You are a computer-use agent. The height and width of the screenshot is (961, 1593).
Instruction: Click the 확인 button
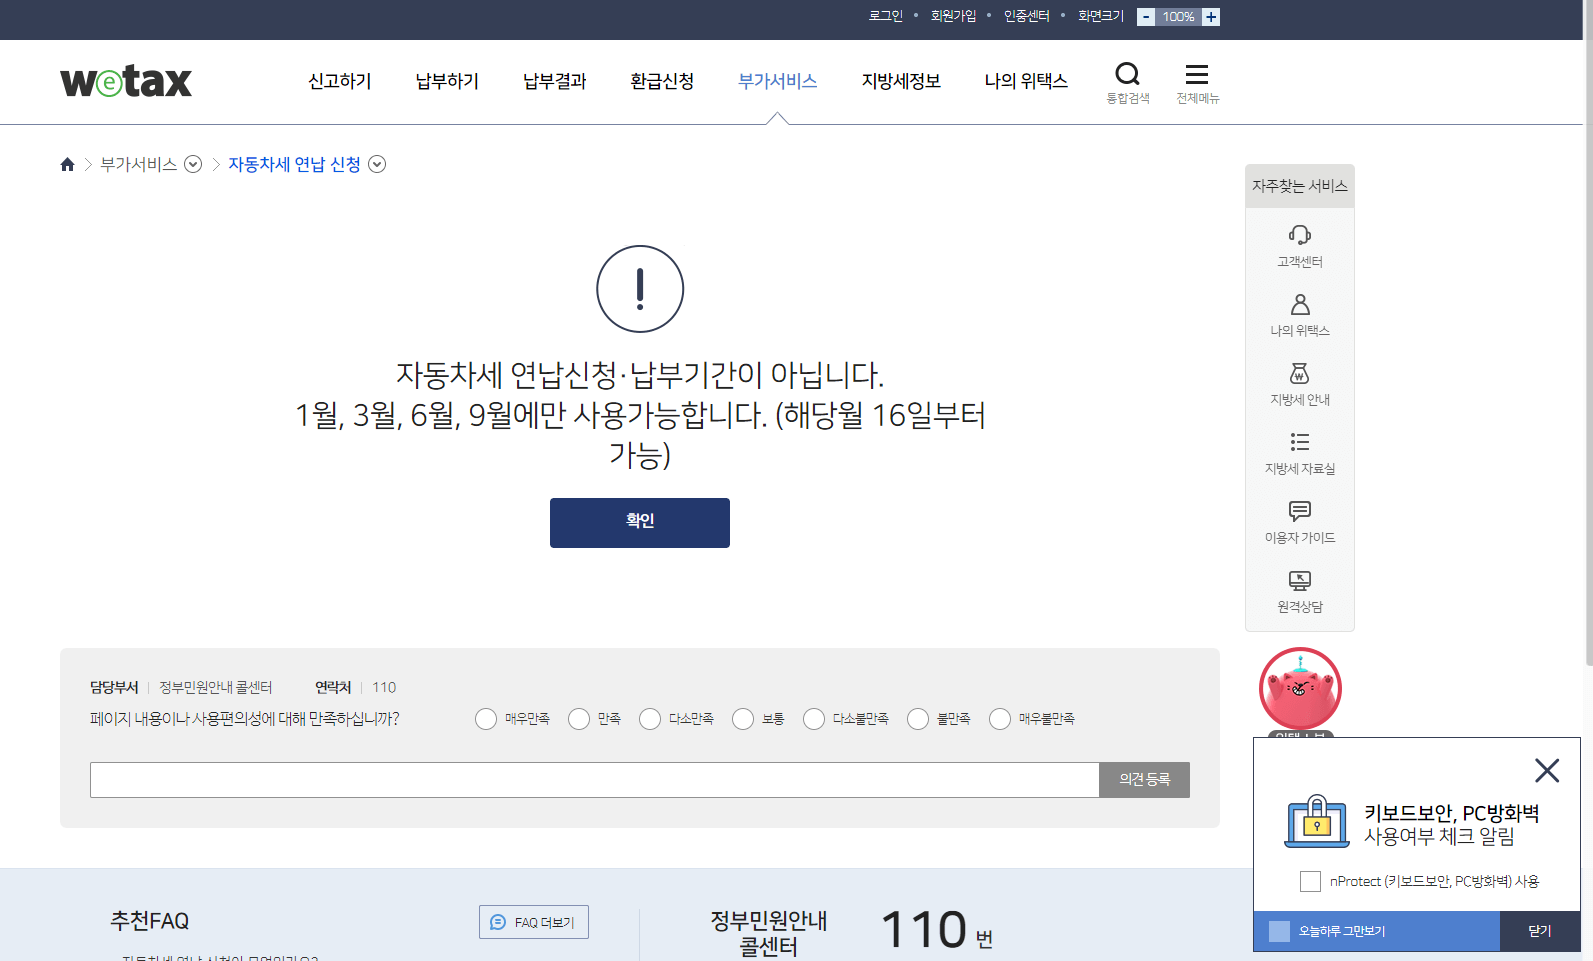point(640,523)
